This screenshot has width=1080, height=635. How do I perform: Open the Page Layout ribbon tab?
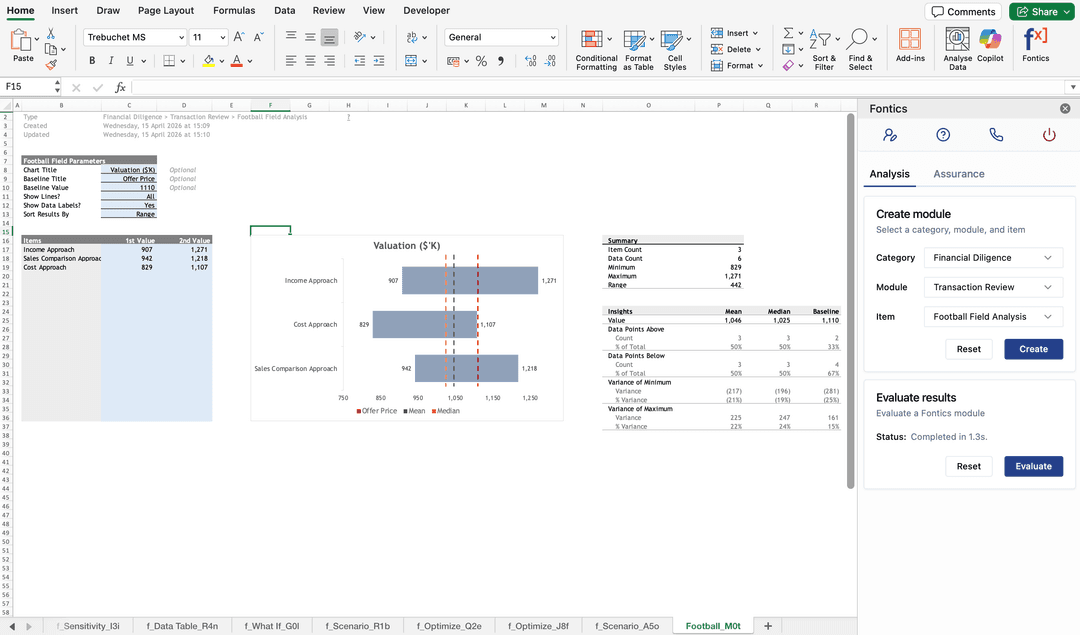click(166, 10)
